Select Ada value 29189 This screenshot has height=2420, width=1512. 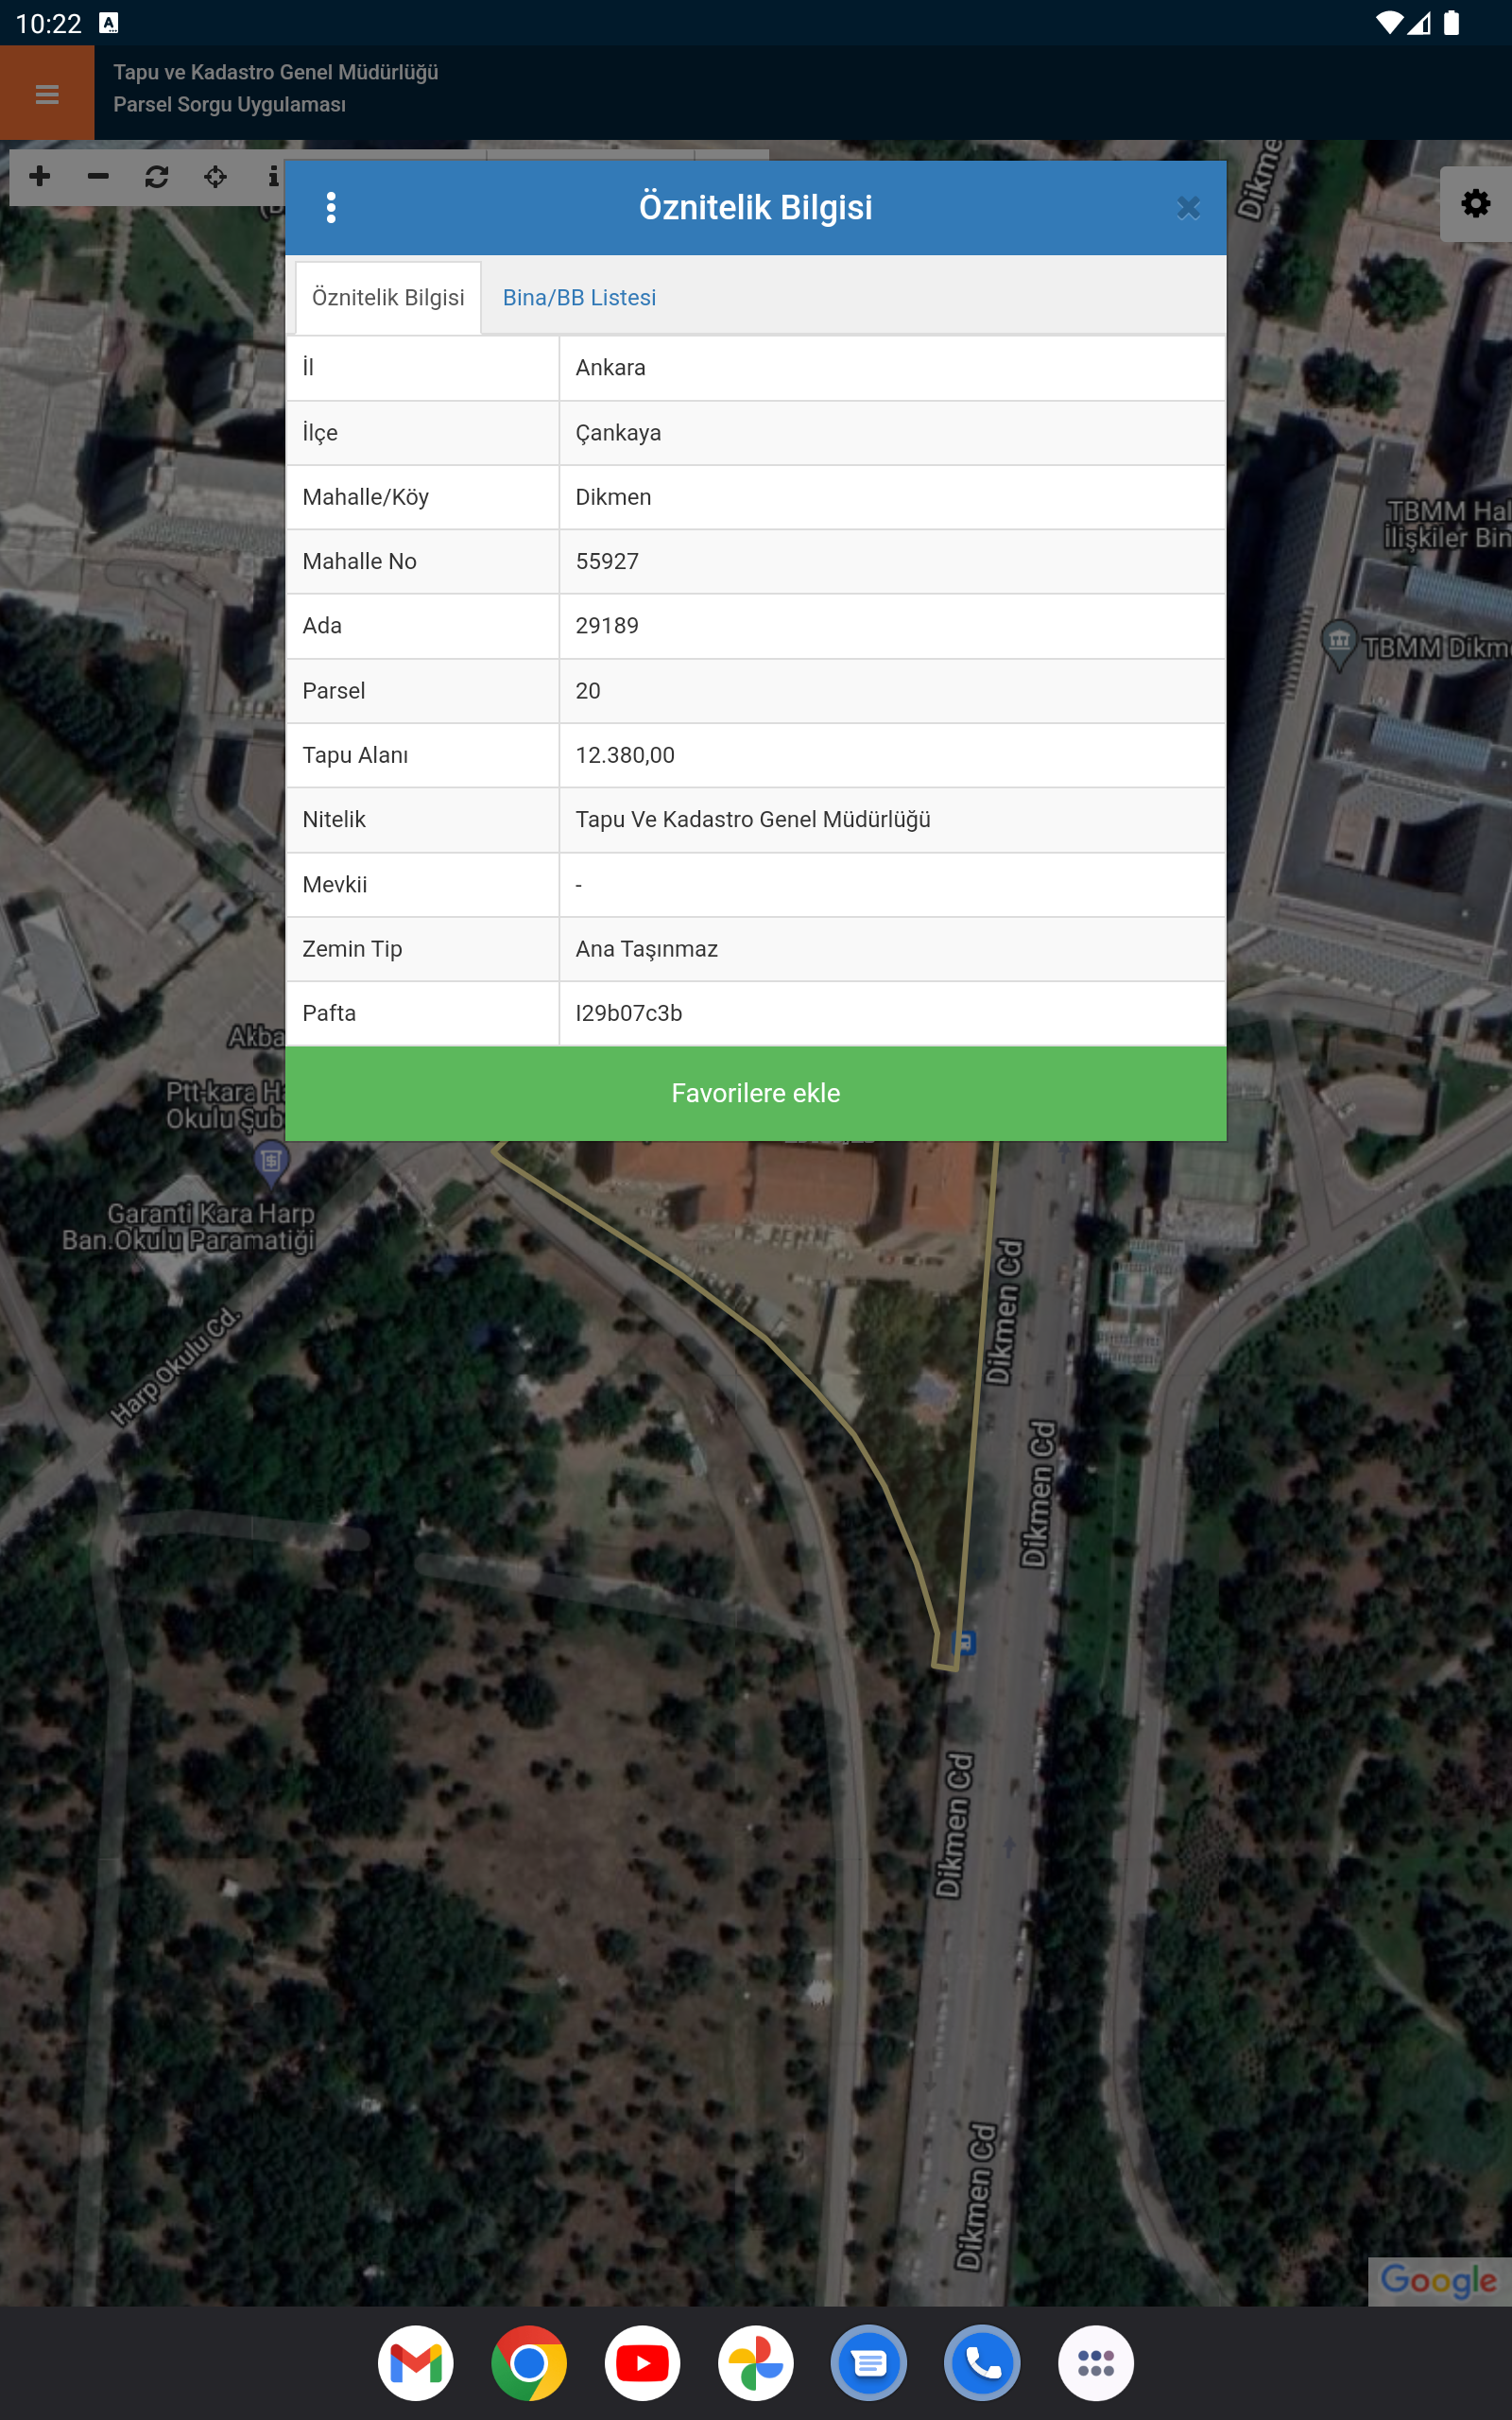point(892,626)
